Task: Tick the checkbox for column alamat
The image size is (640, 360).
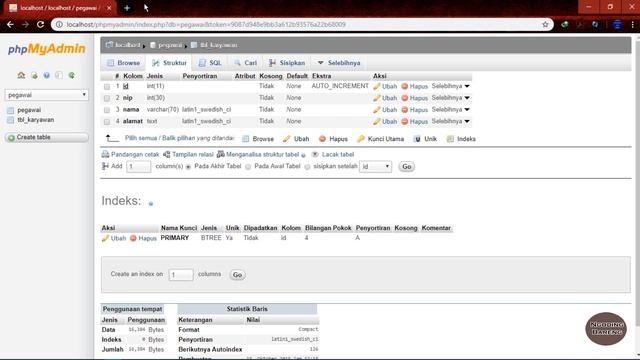Action: (x=107, y=122)
